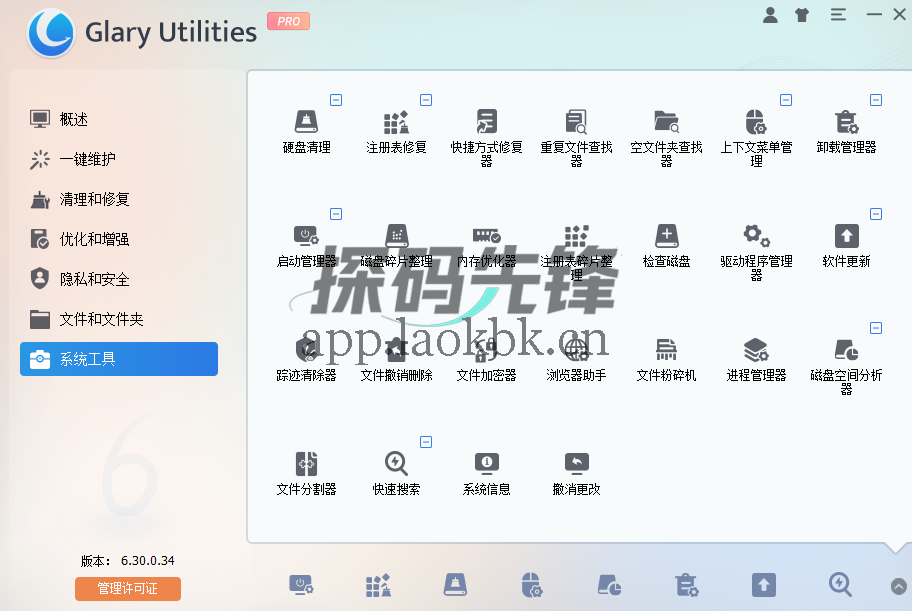Image resolution: width=912 pixels, height=611 pixels.
Task: Select 清理和修复 in sidebar
Action: pyautogui.click(x=119, y=199)
